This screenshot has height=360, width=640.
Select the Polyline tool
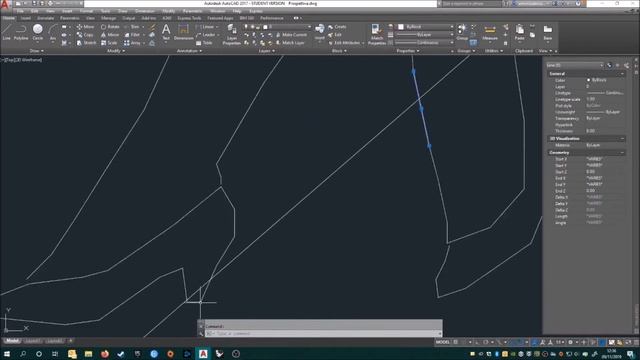pyautogui.click(x=21, y=32)
